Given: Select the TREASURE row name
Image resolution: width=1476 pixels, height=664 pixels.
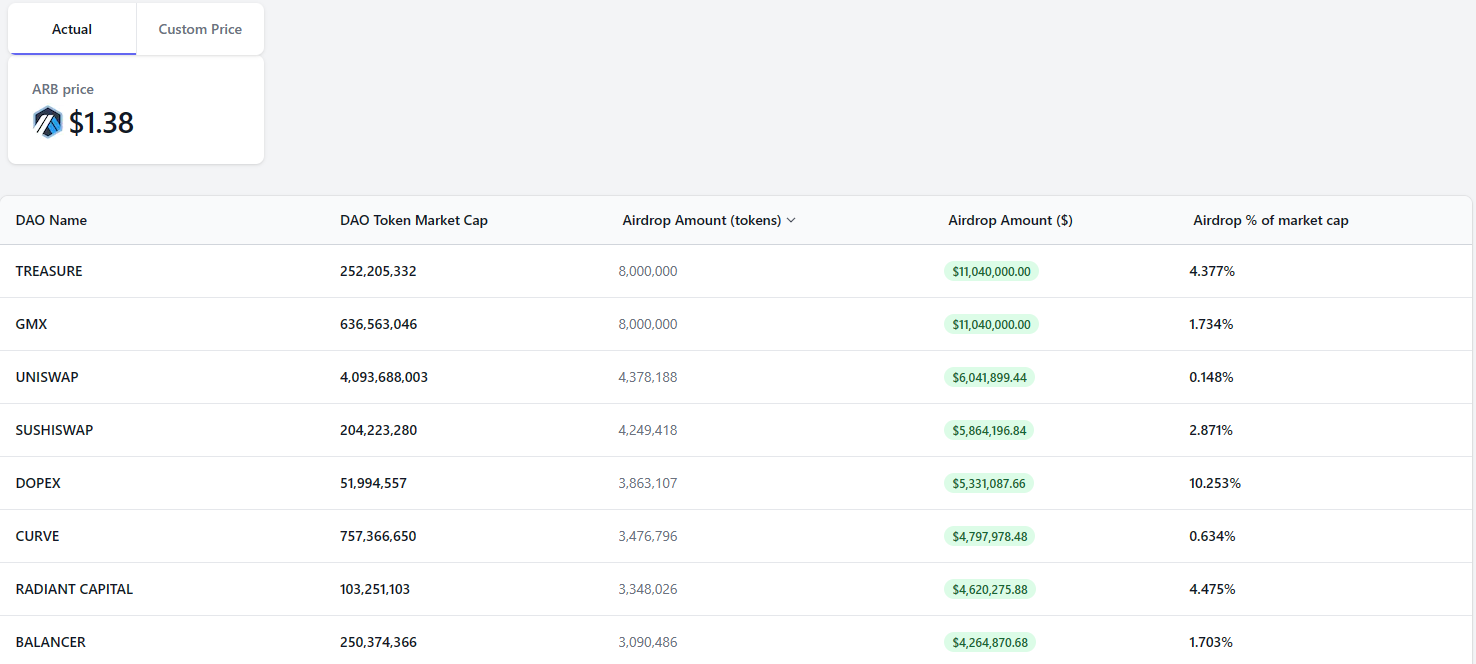Looking at the screenshot, I should click(49, 271).
